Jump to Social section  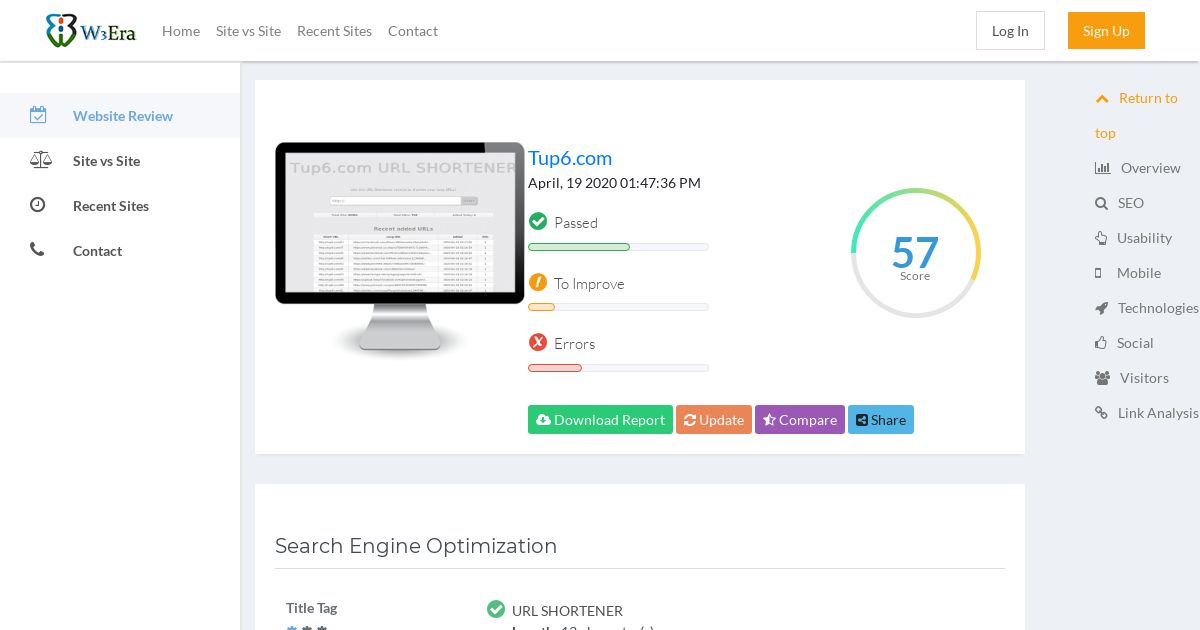pyautogui.click(x=1135, y=343)
